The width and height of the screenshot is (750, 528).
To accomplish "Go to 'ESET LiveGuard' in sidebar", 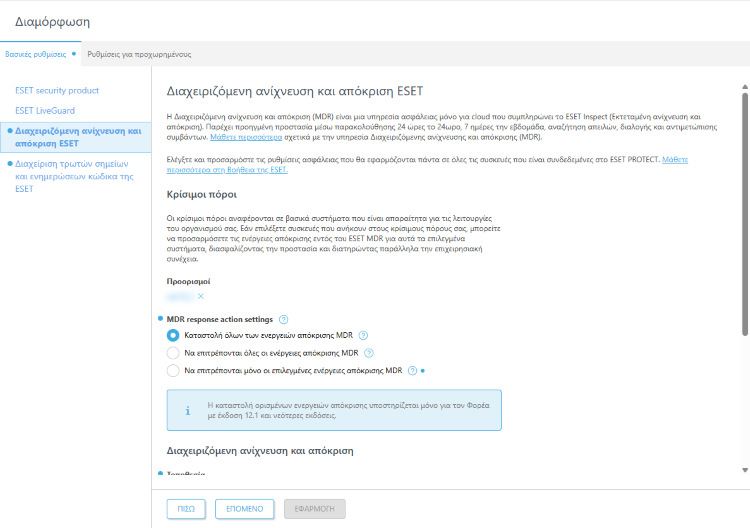I will coord(45,110).
